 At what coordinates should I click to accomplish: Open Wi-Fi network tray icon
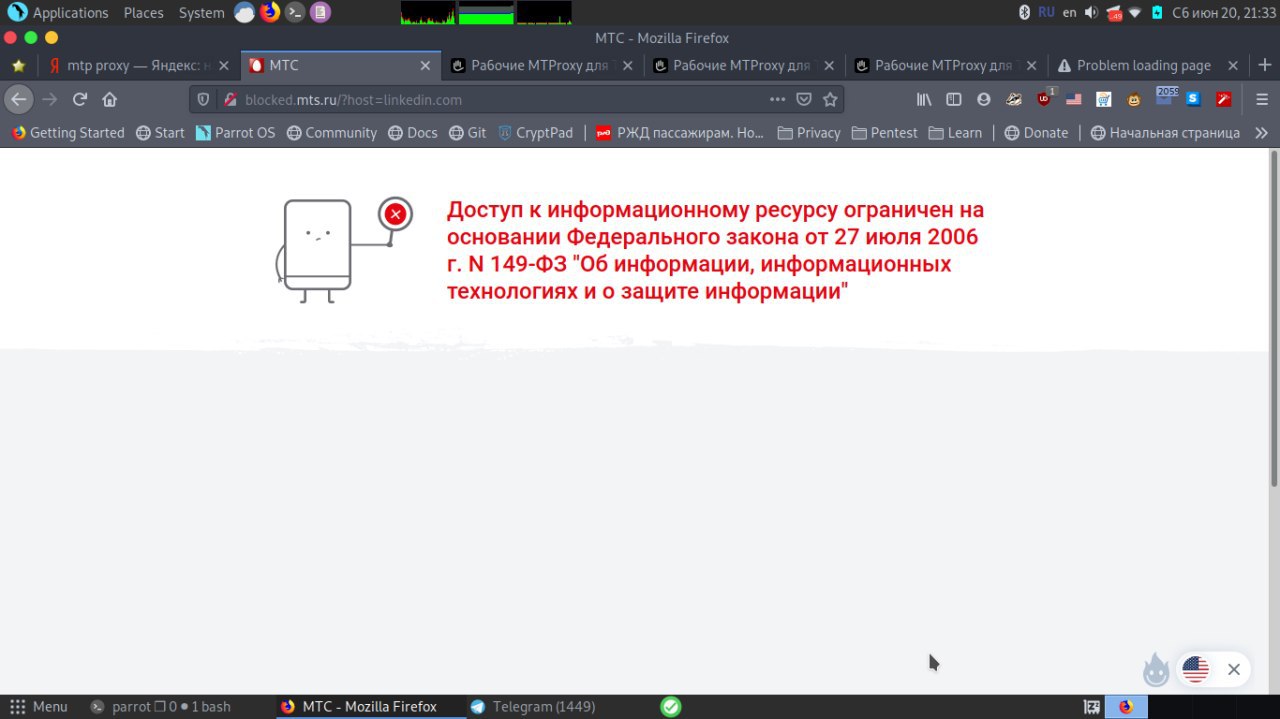pyautogui.click(x=1135, y=13)
